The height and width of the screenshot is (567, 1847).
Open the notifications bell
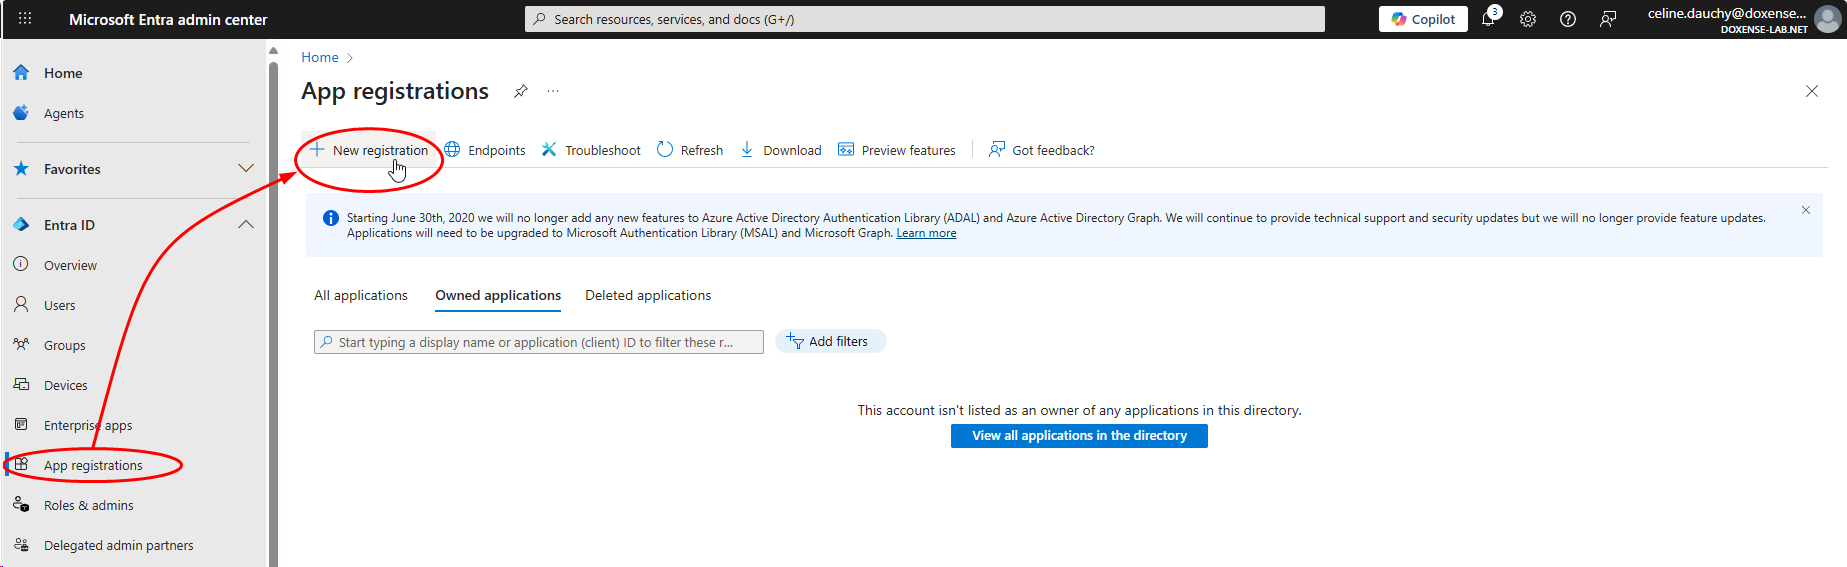(1488, 19)
